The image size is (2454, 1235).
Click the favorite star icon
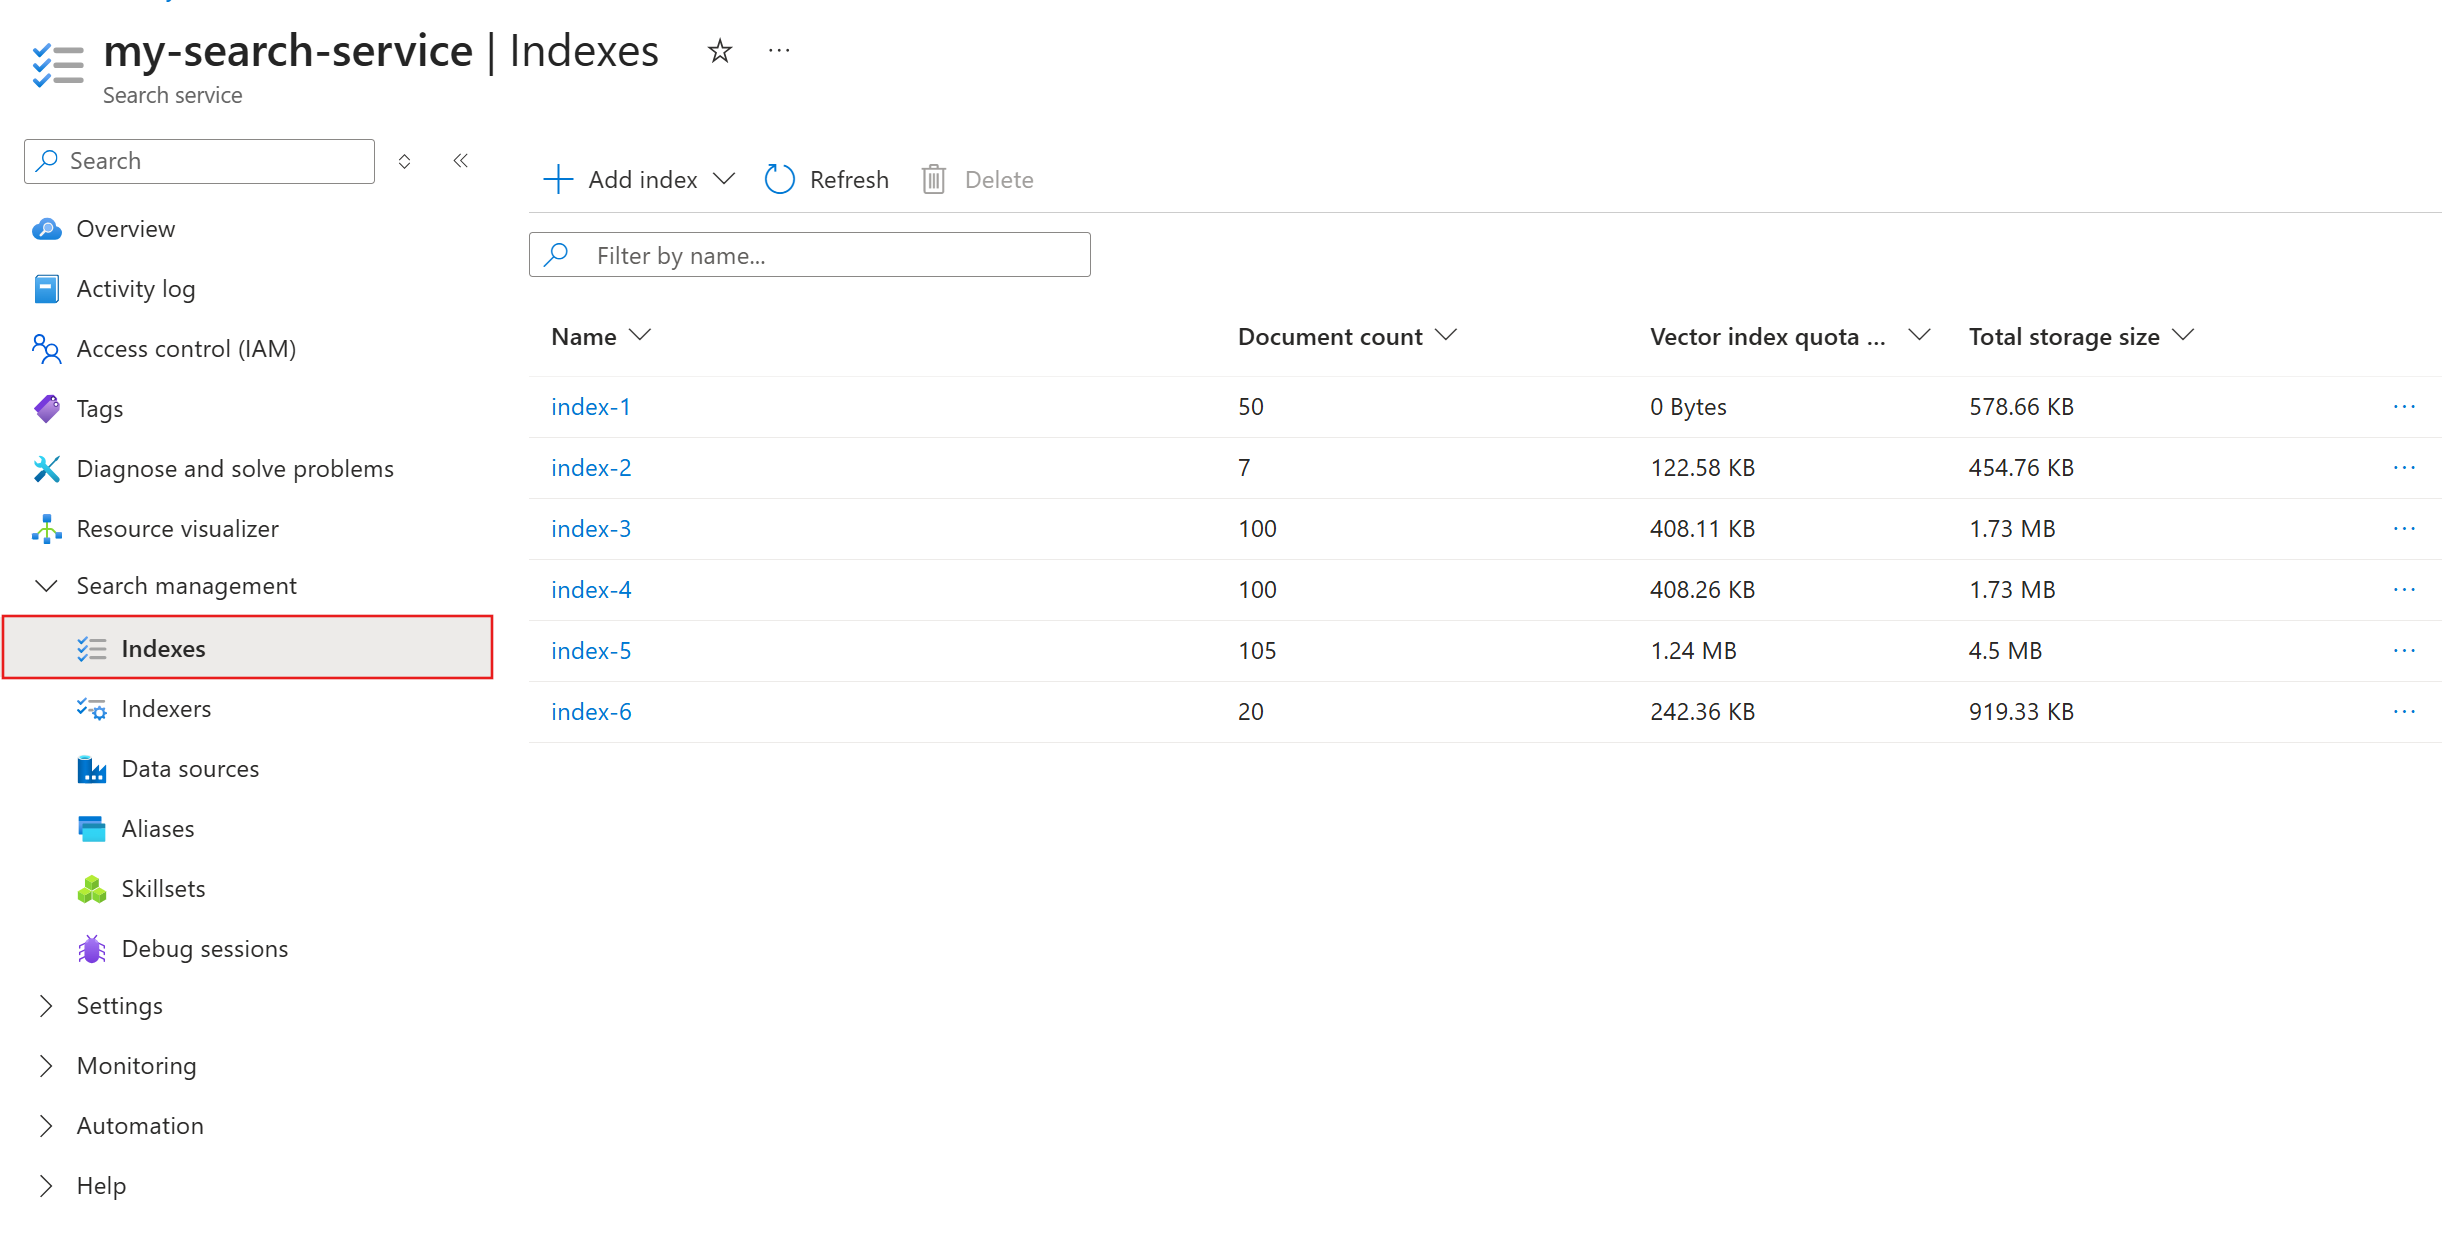coord(719,51)
